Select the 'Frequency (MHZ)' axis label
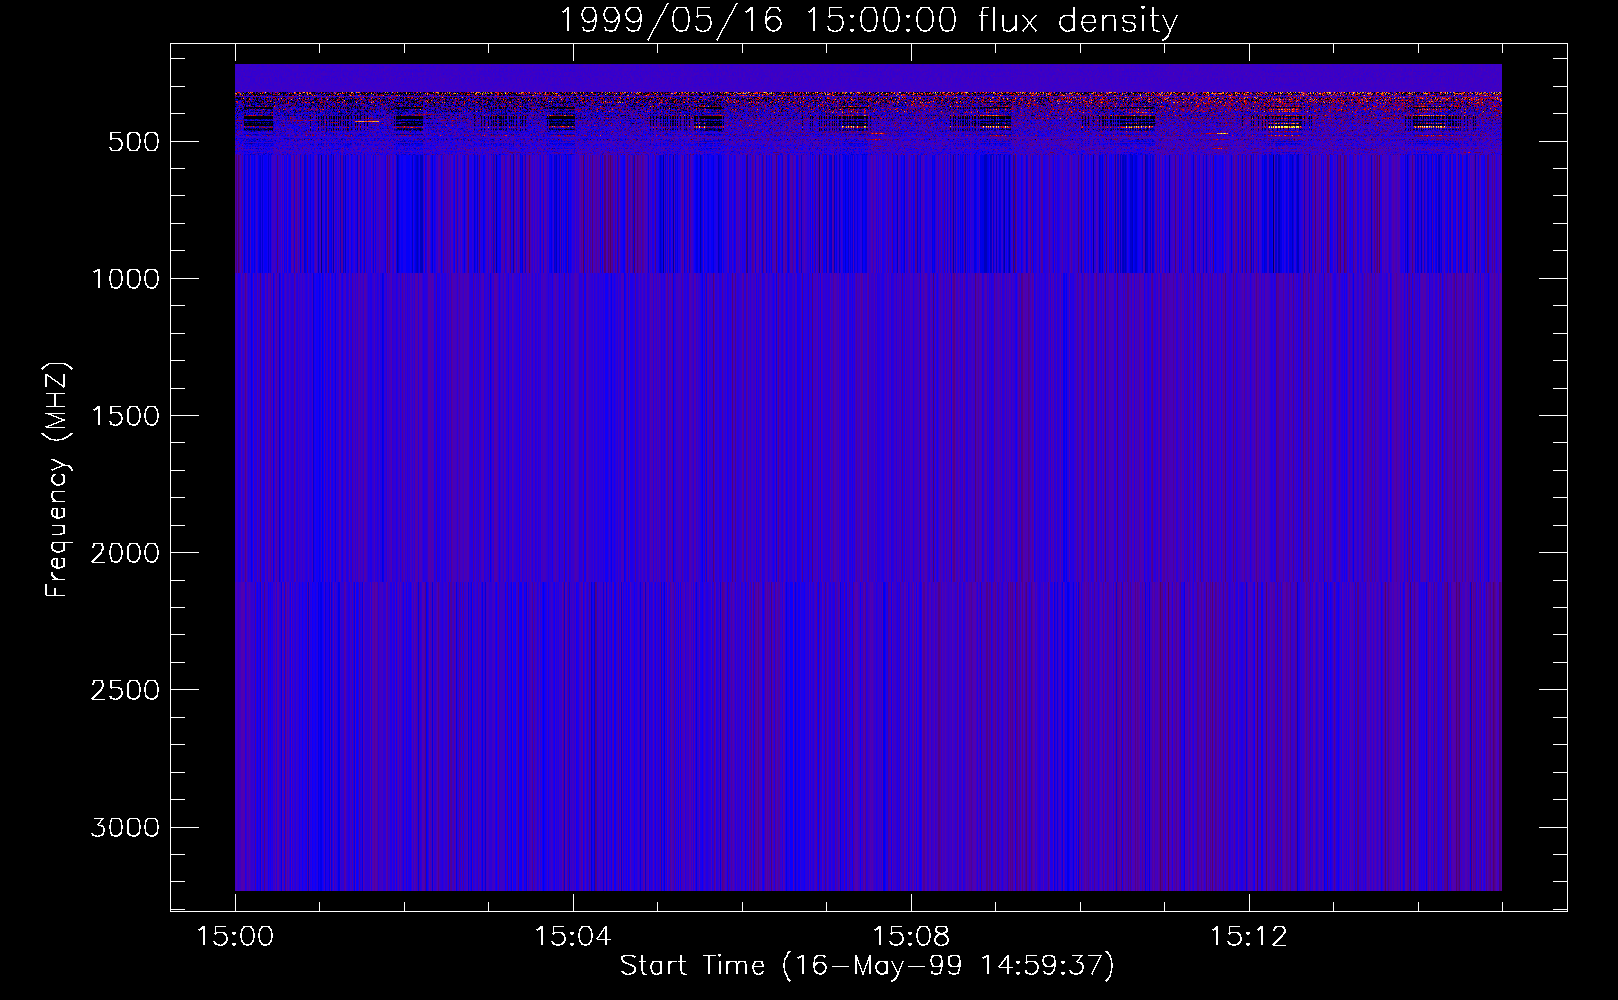 pyautogui.click(x=58, y=479)
